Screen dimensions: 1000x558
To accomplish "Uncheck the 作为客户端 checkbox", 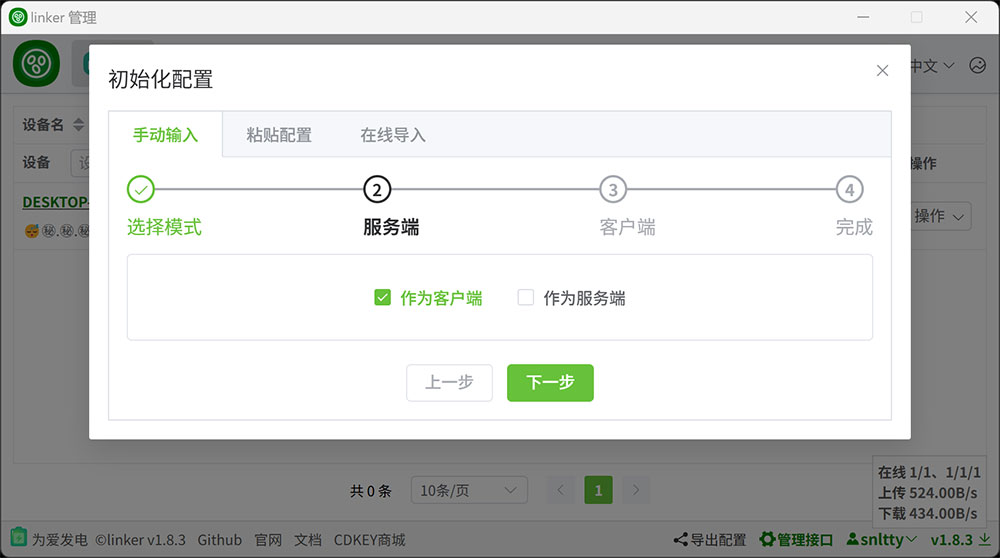I will 382,297.
